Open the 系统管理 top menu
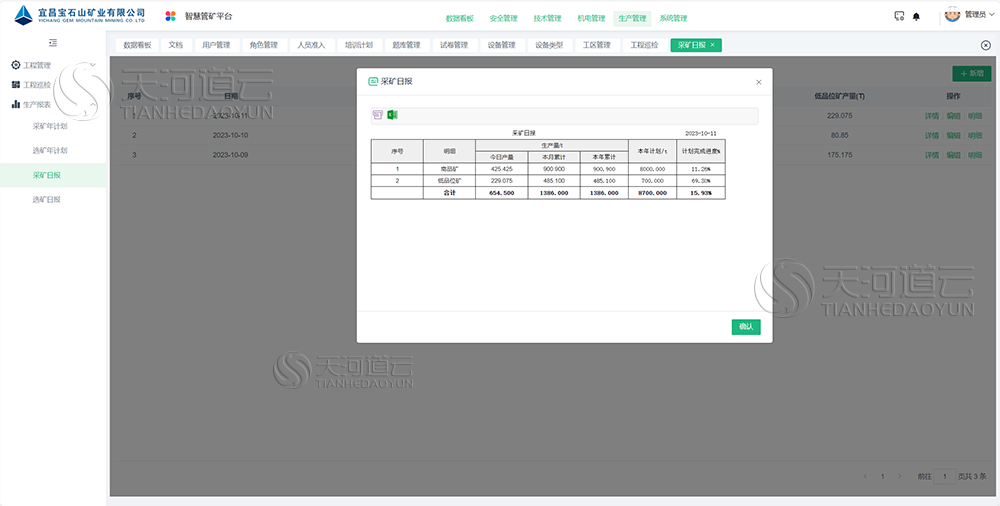 673,19
